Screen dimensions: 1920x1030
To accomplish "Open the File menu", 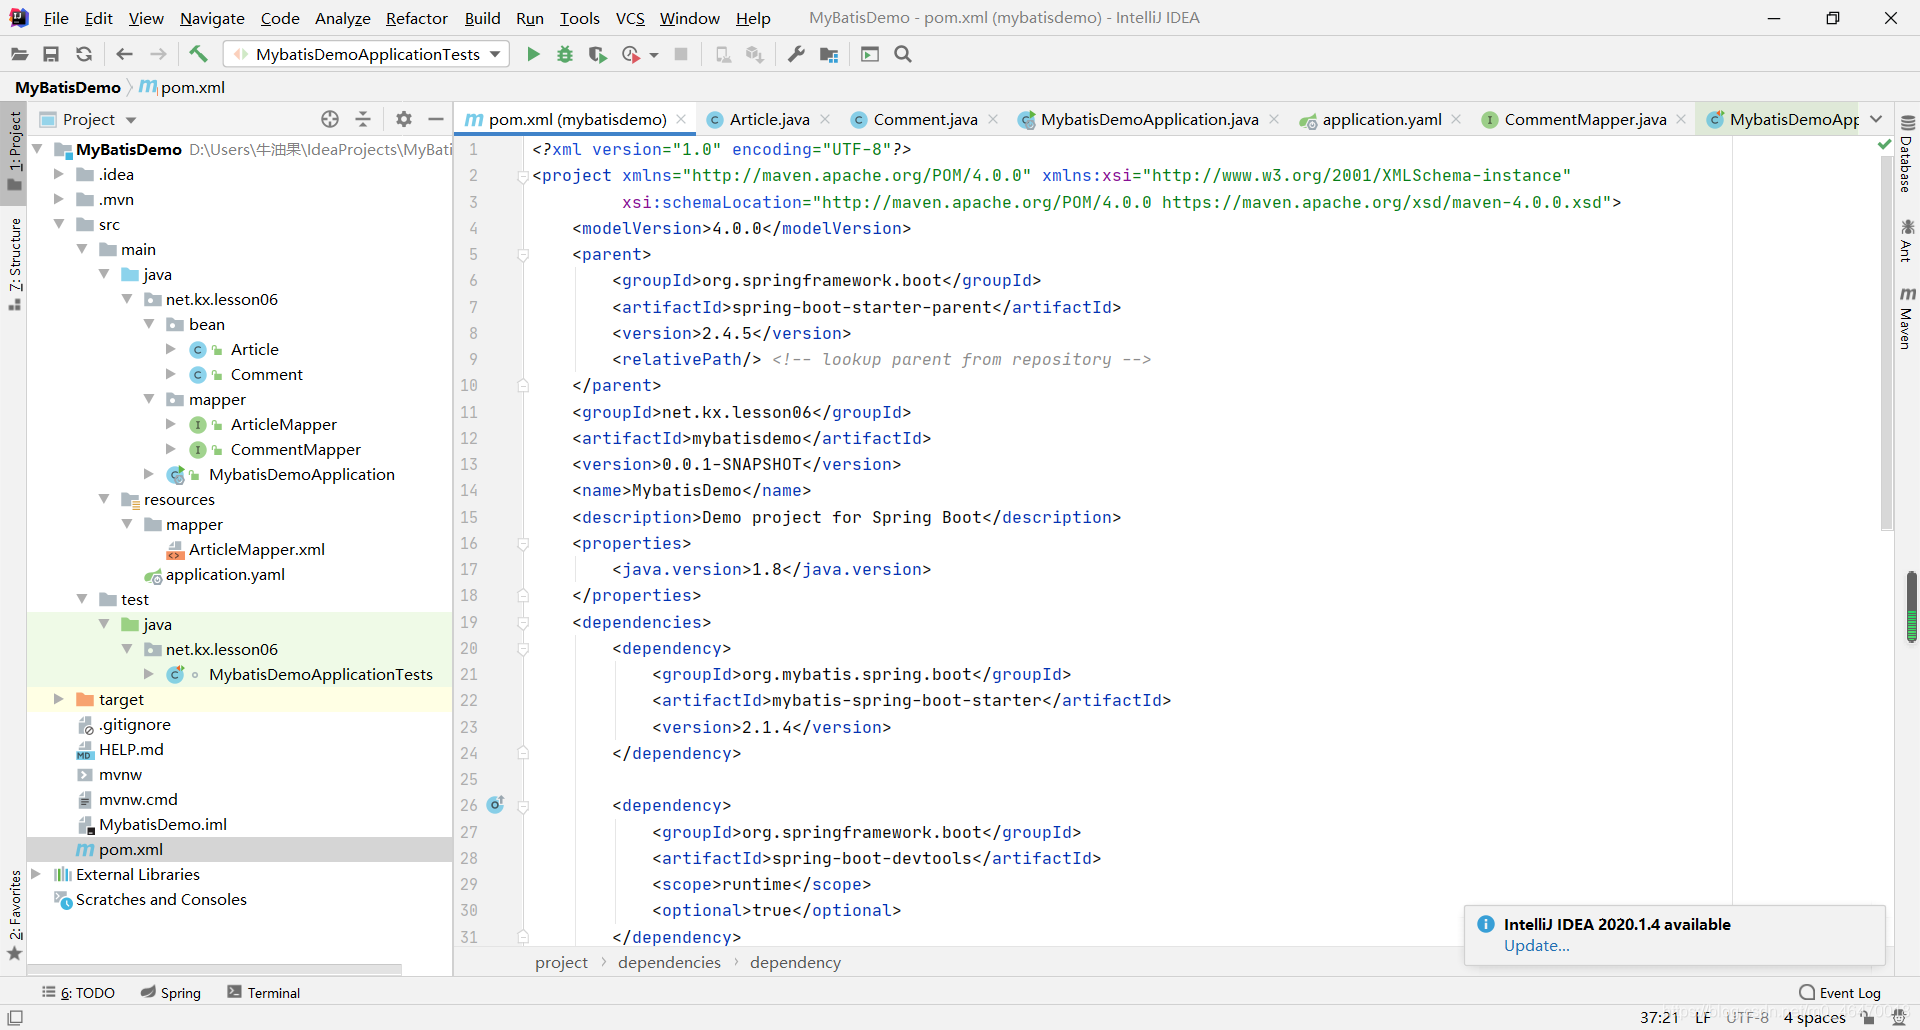I will [56, 18].
